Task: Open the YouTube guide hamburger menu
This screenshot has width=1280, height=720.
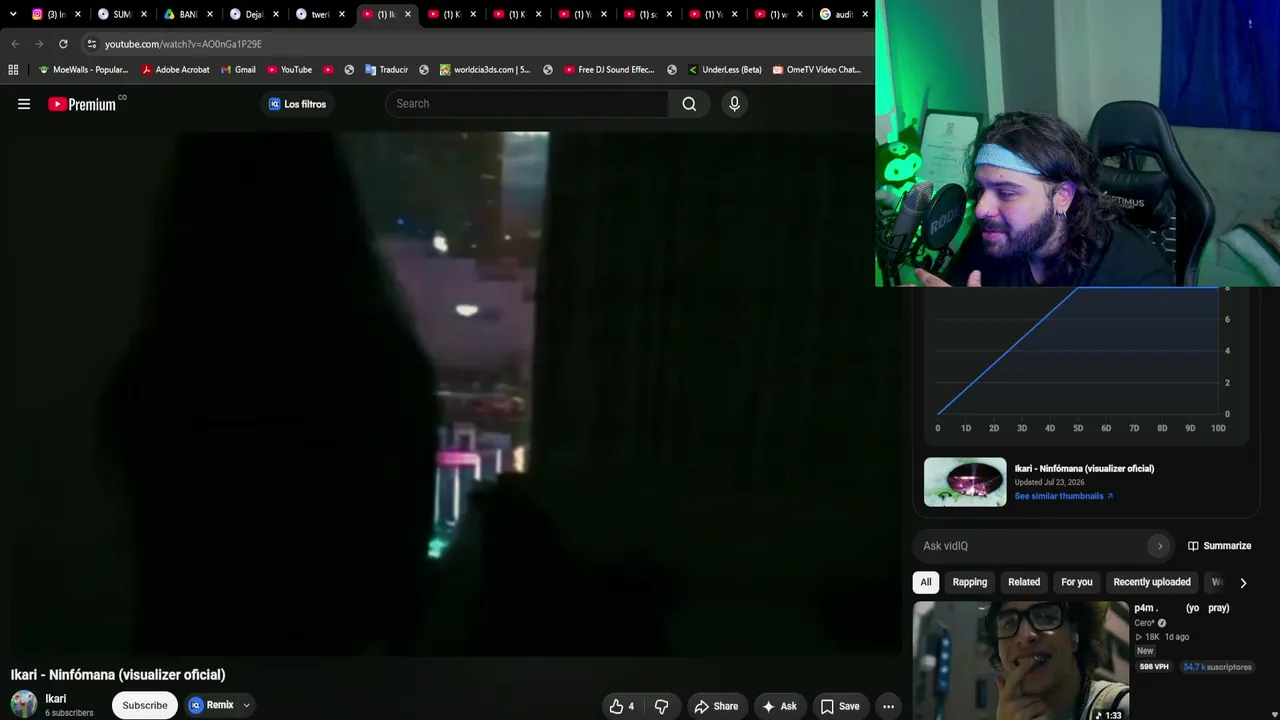Action: pos(24,104)
